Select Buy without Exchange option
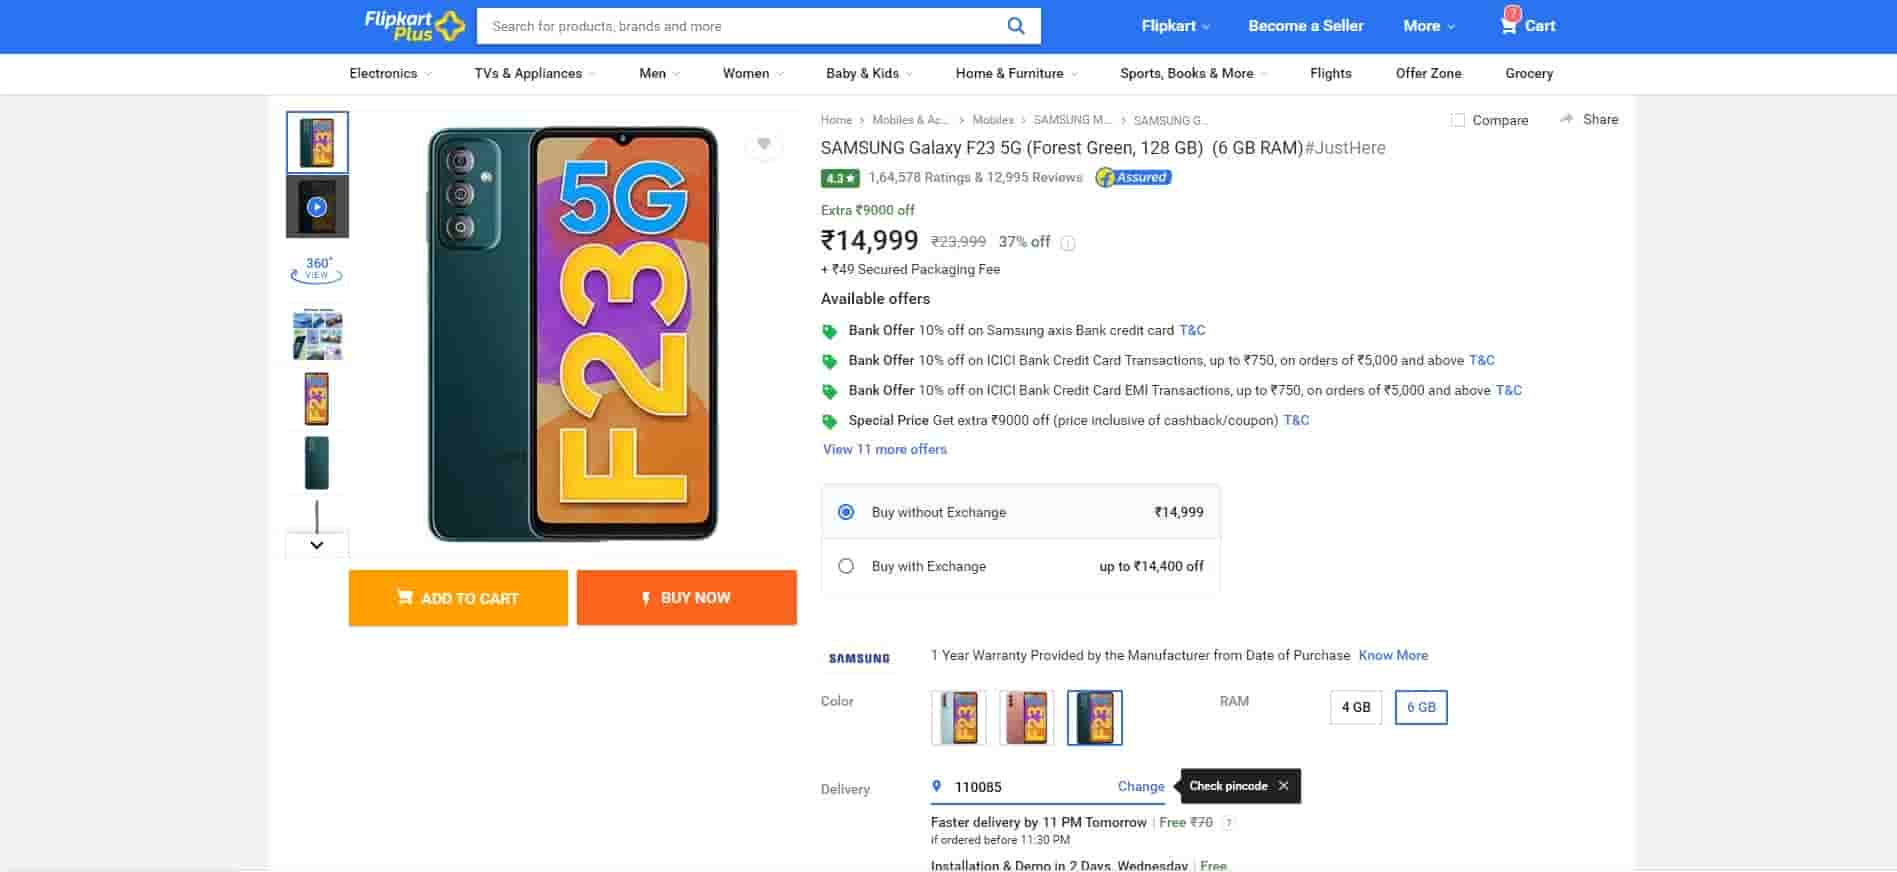This screenshot has height=872, width=1897. coord(846,512)
